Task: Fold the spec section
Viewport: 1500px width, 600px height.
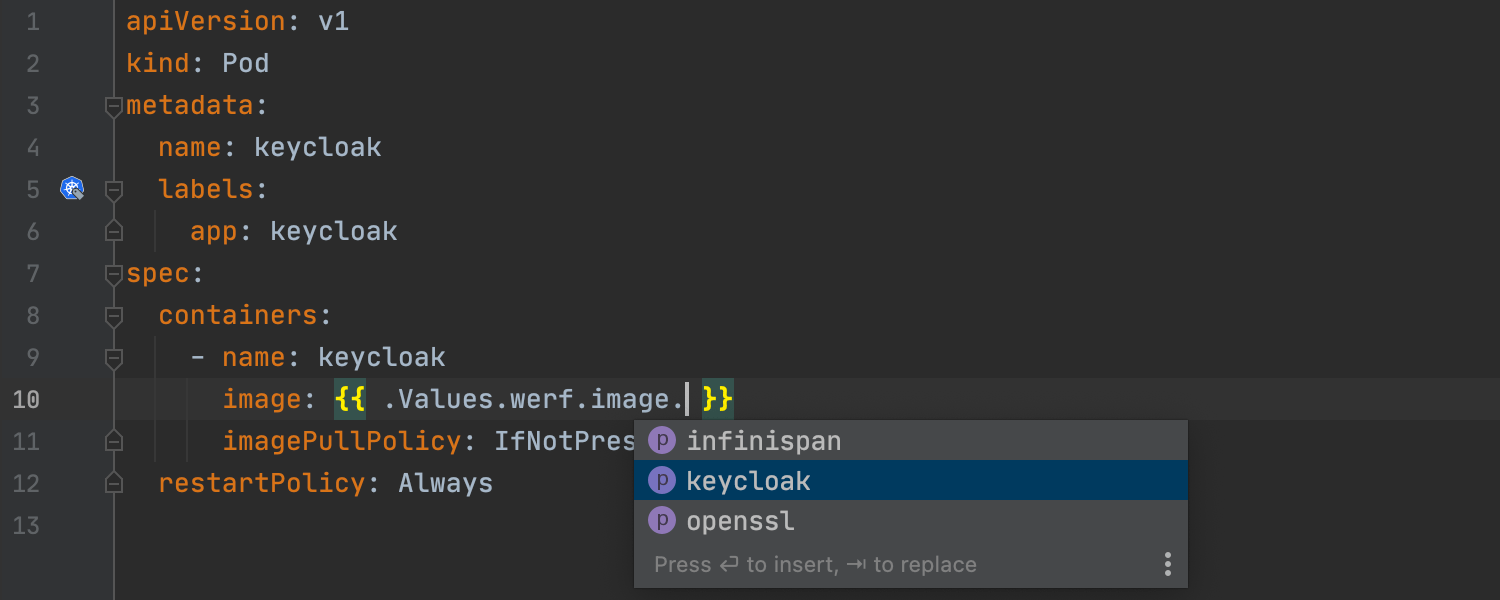Action: pos(114,273)
